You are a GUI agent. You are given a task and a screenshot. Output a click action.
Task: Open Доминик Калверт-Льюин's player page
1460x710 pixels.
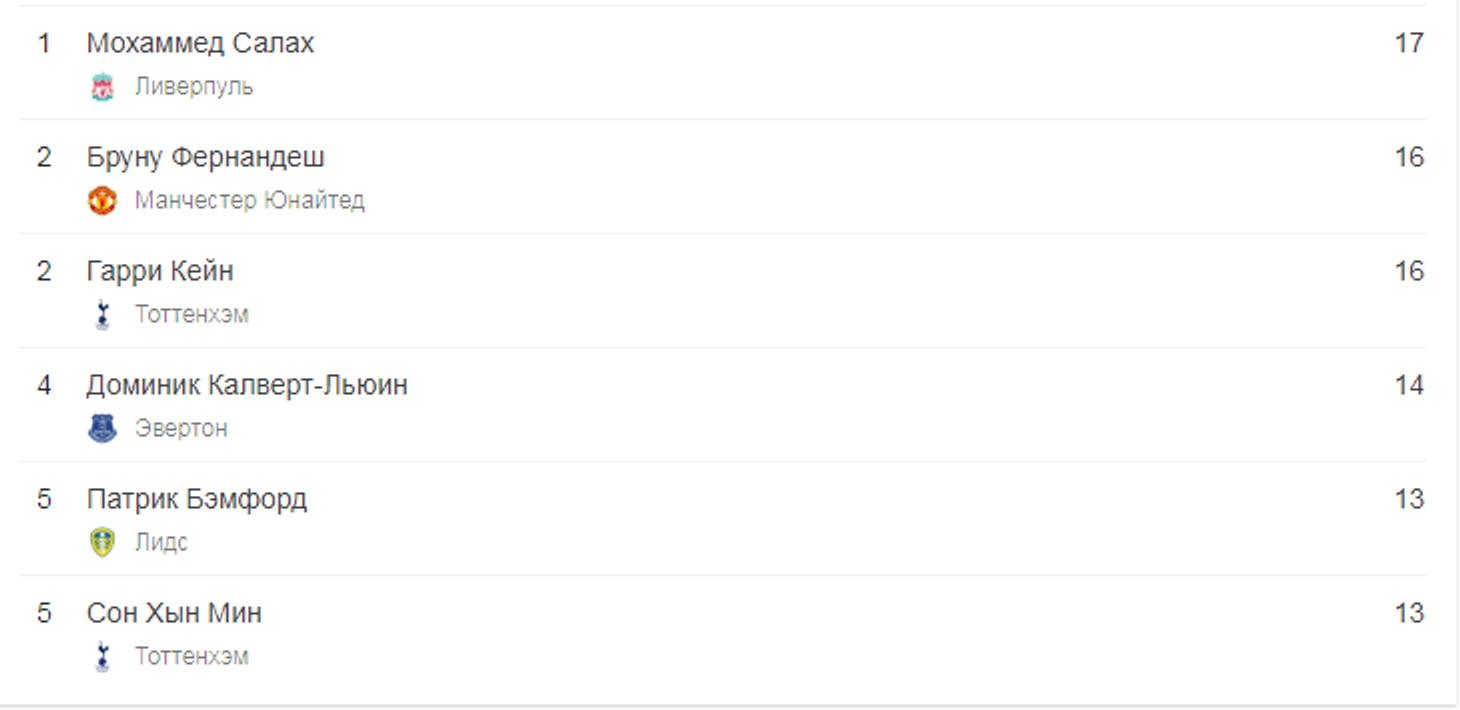click(x=247, y=385)
